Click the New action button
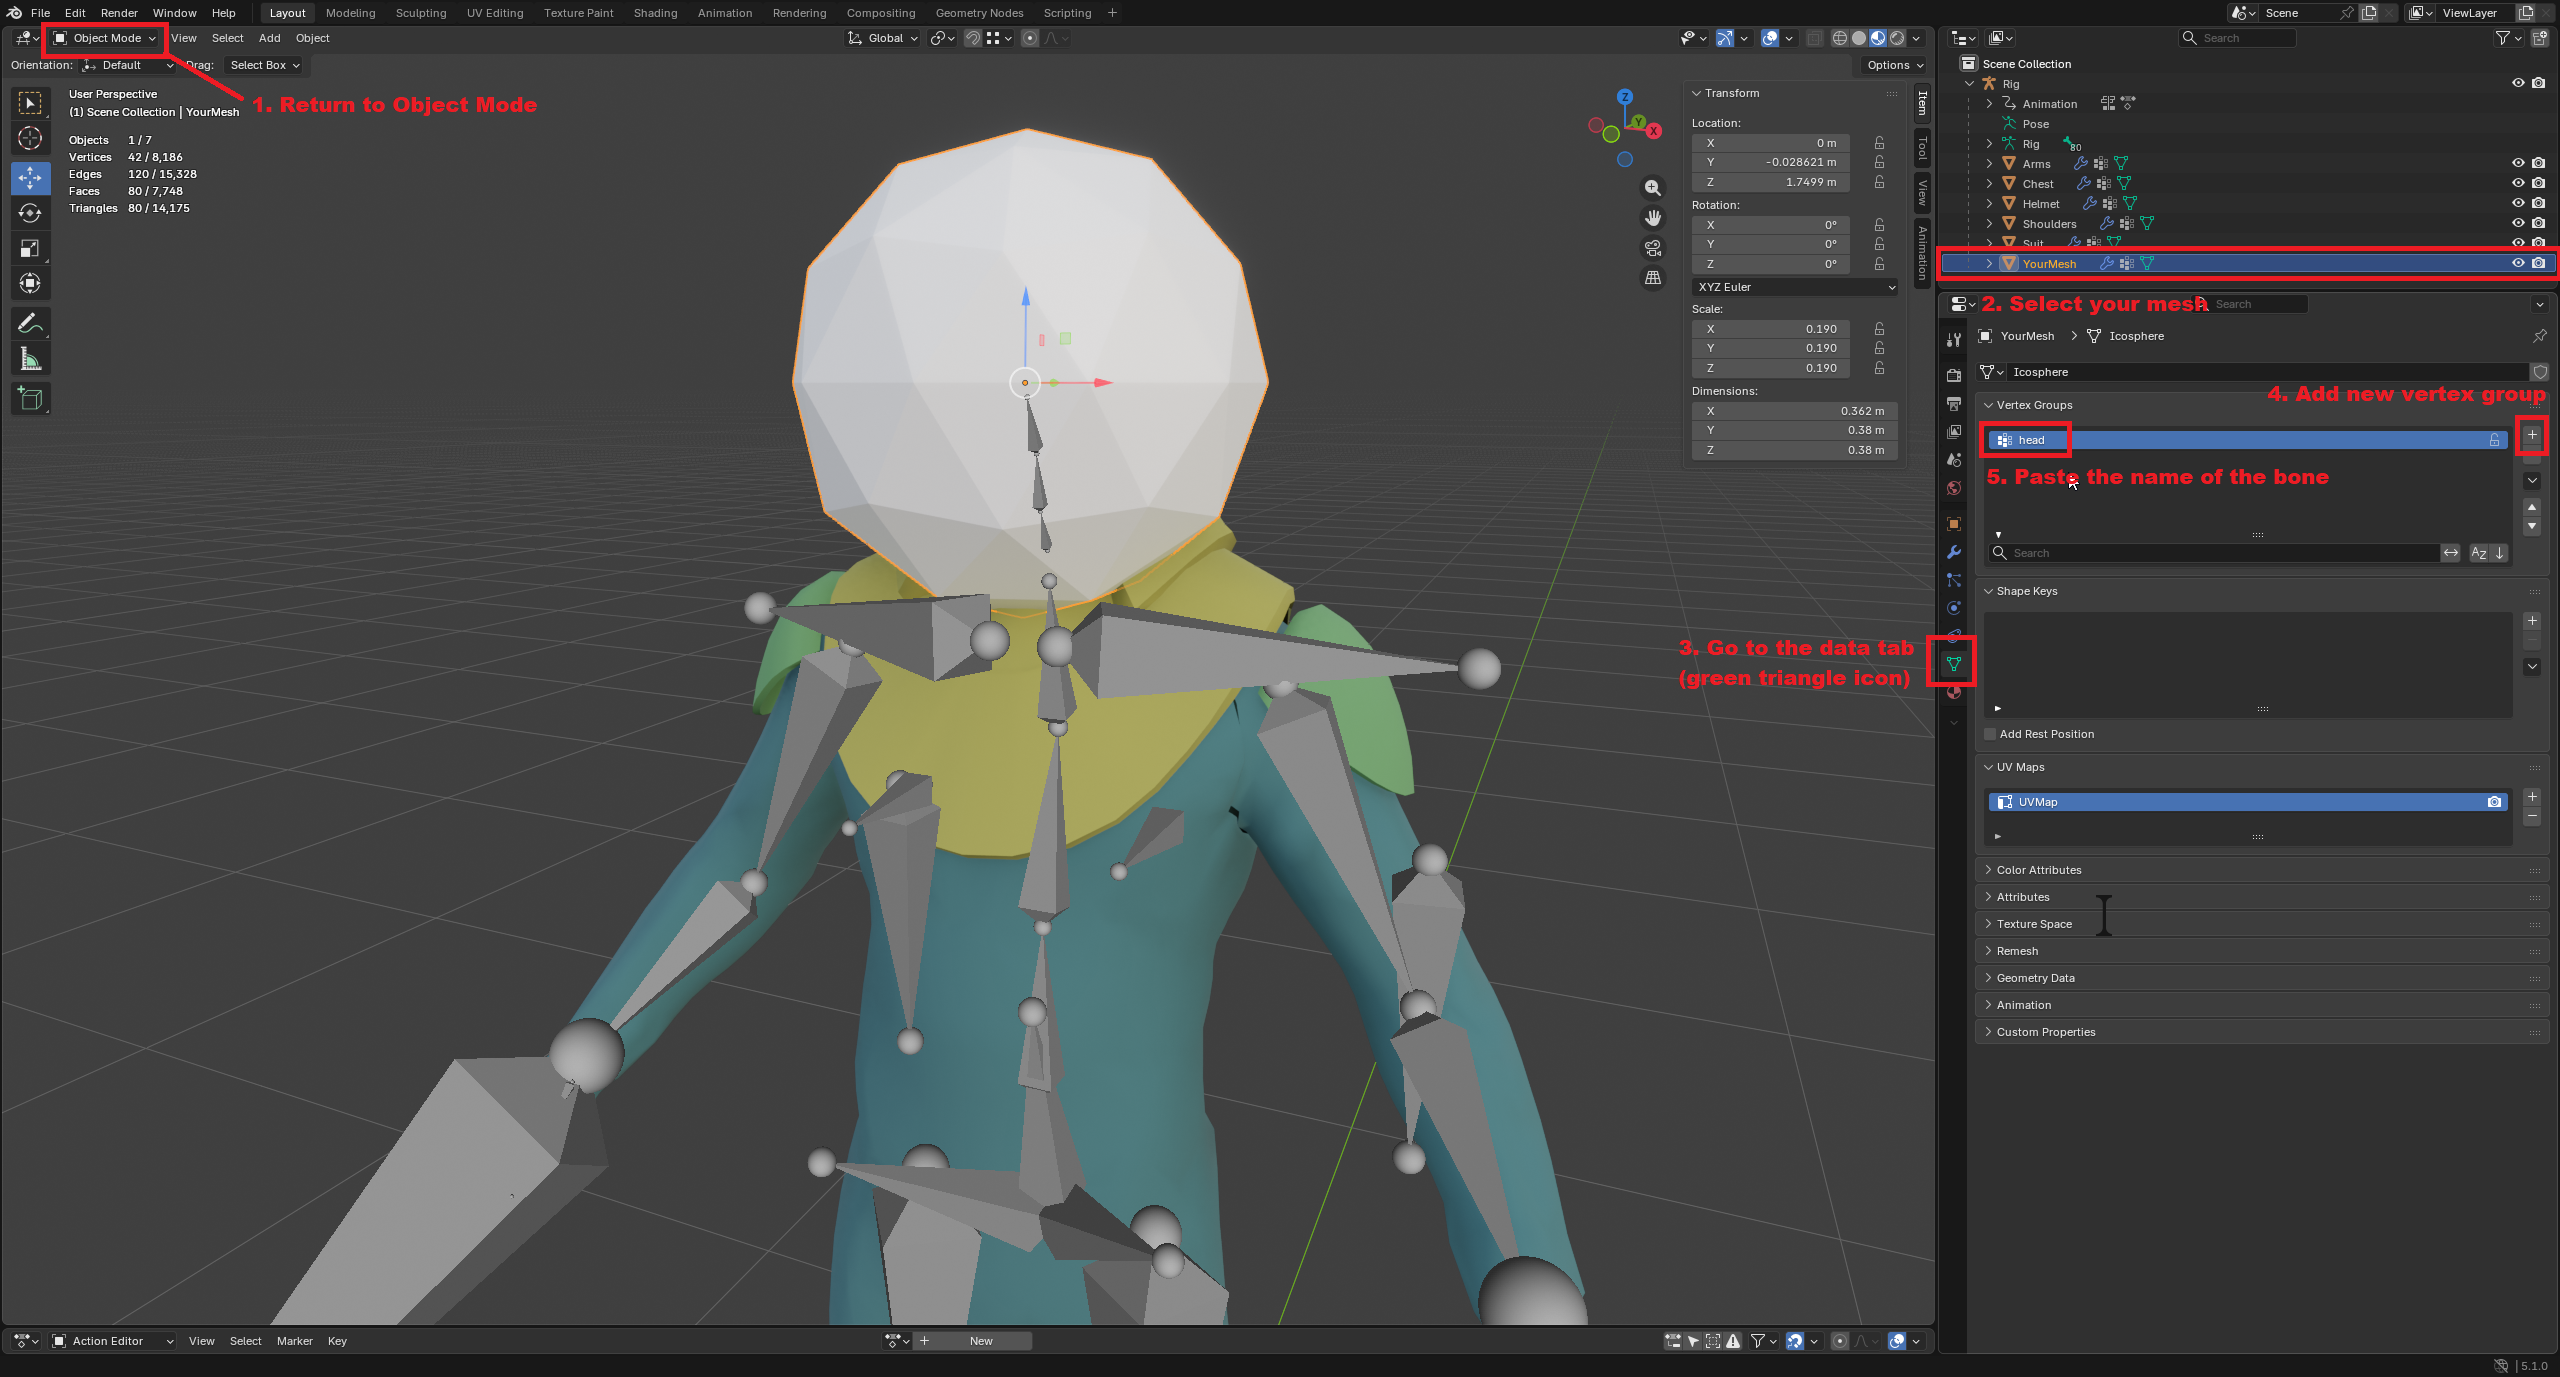This screenshot has width=2560, height=1377. 980,1341
